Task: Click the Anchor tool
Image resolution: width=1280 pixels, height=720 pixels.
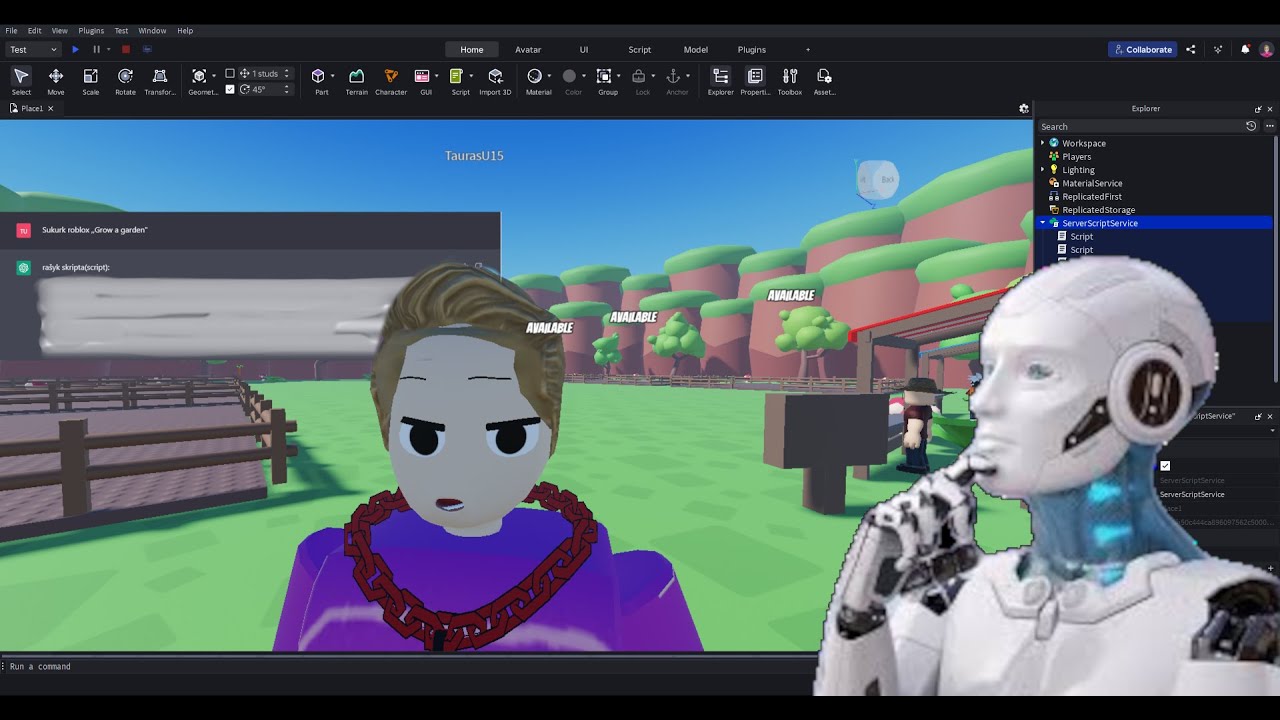Action: (x=675, y=81)
